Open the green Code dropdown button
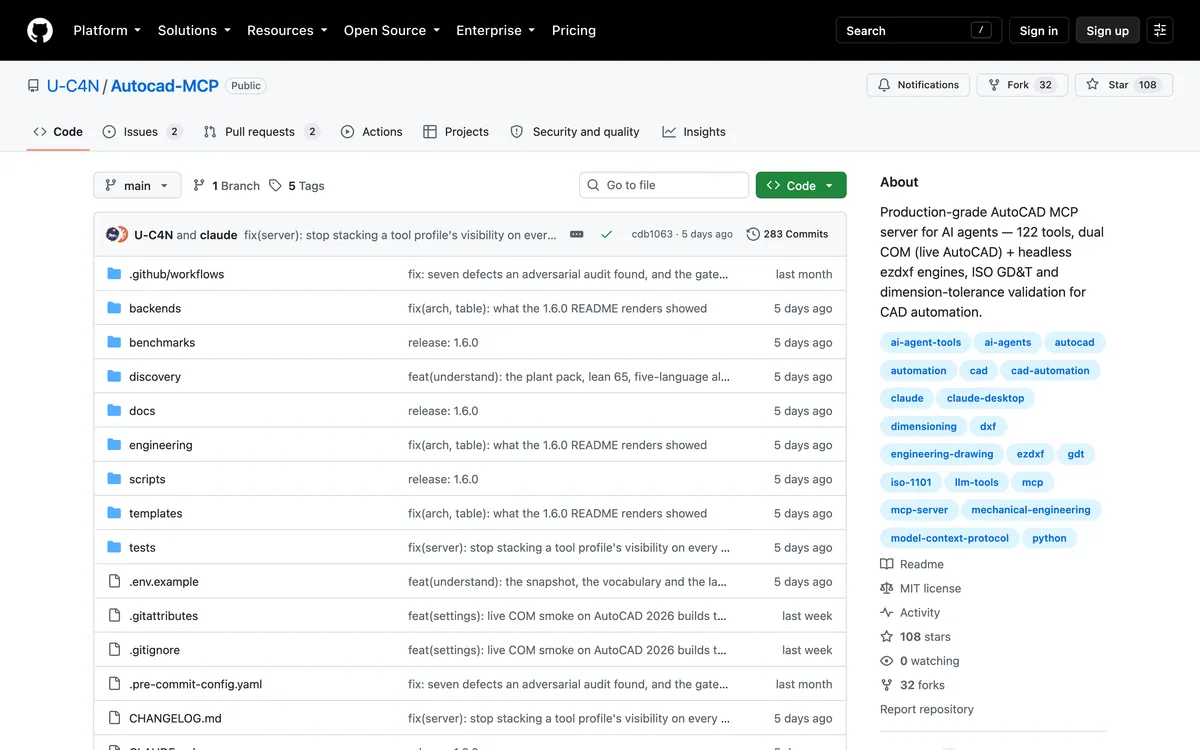Screen dimensions: 1200x750 [801, 185]
